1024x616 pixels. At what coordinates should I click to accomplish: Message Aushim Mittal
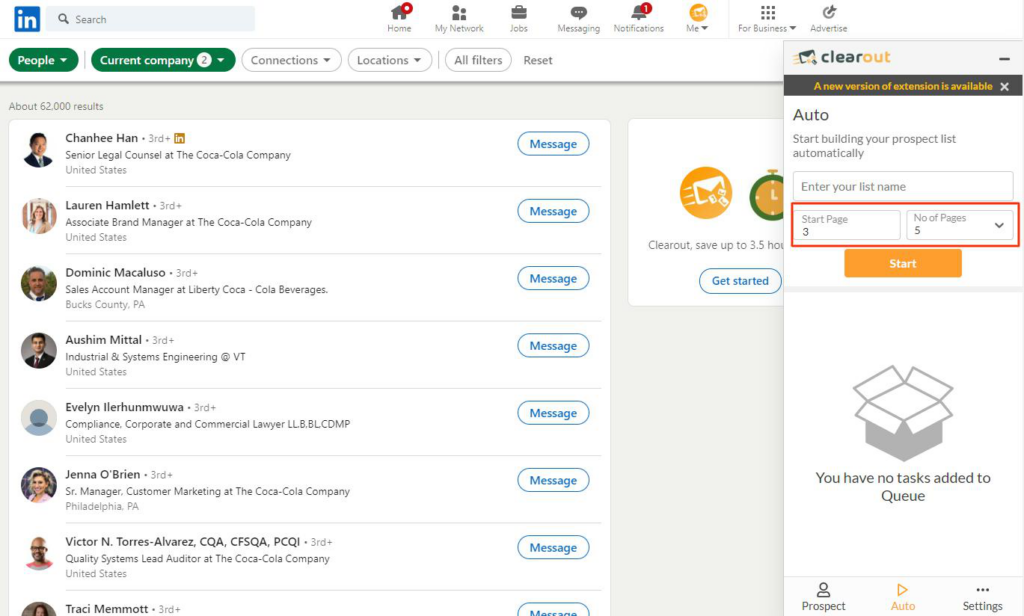pyautogui.click(x=553, y=346)
